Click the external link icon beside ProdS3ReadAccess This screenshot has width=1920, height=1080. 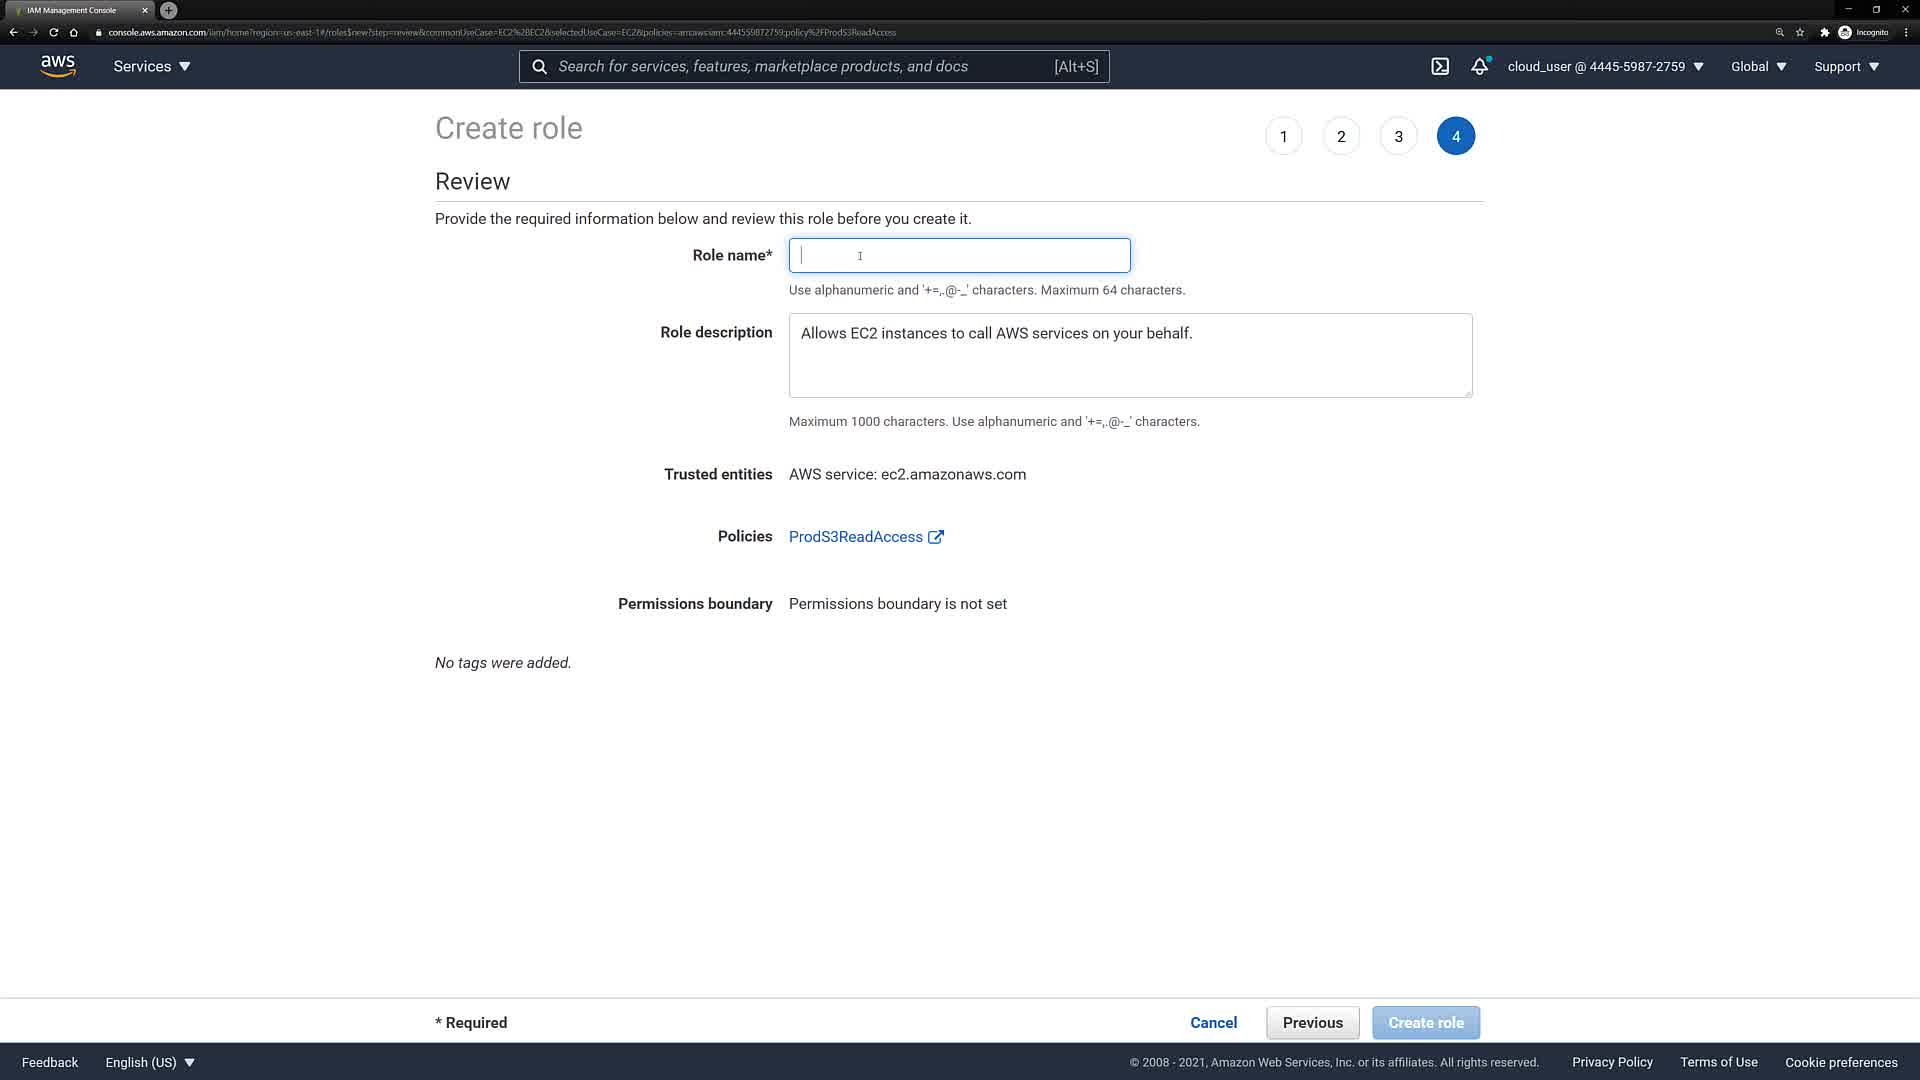click(936, 537)
